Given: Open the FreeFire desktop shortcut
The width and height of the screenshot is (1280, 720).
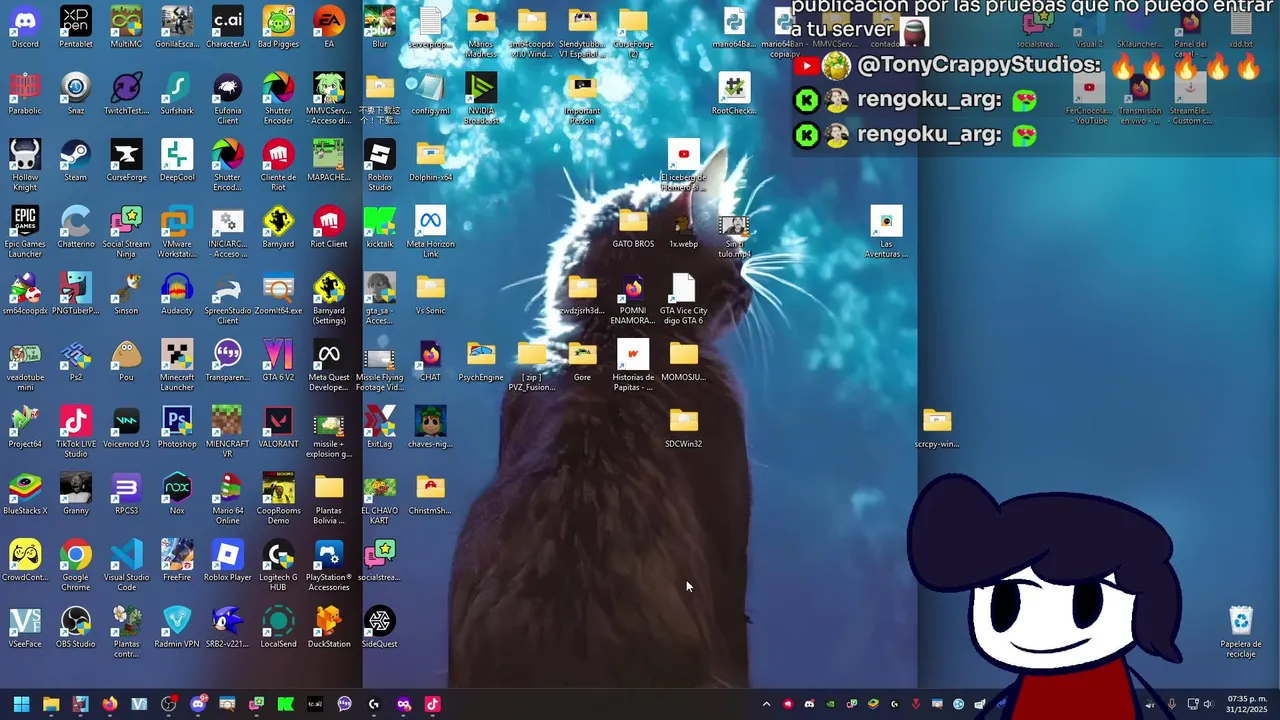Looking at the screenshot, I should click(x=177, y=561).
